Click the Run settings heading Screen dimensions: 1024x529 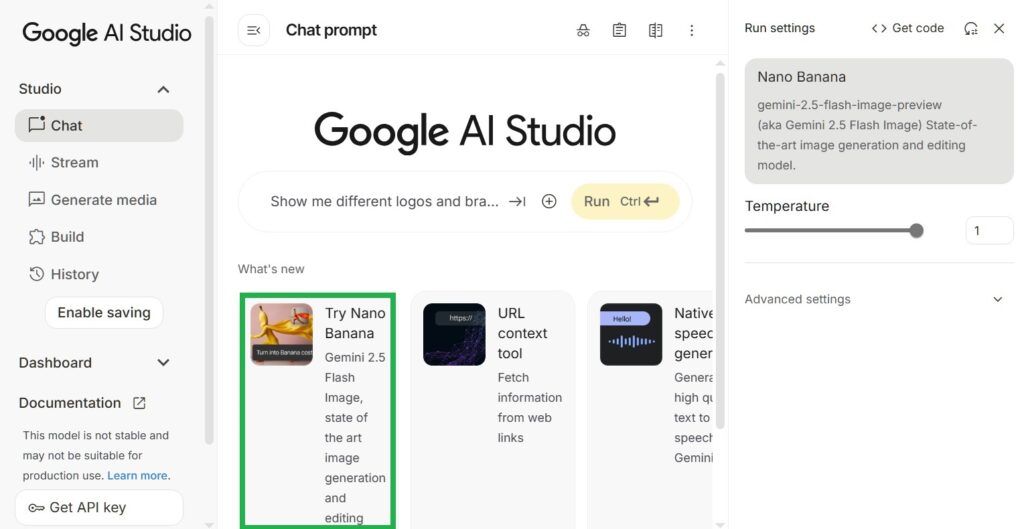tap(780, 28)
